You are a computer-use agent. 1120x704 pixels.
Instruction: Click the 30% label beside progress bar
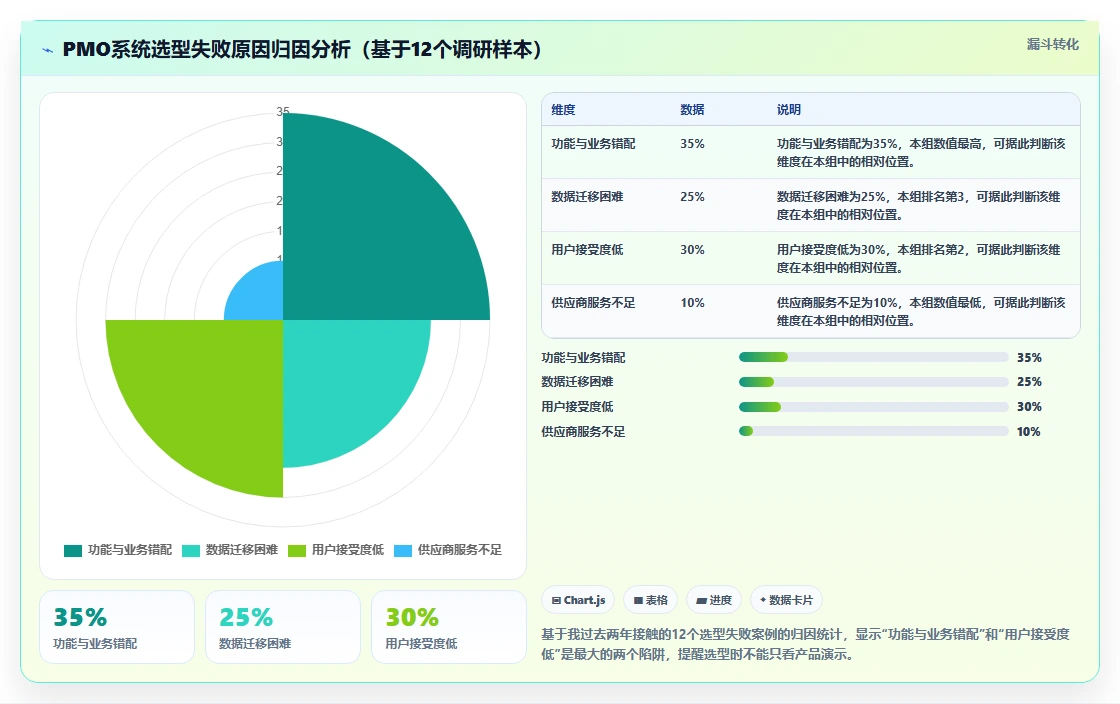[x=1029, y=407]
